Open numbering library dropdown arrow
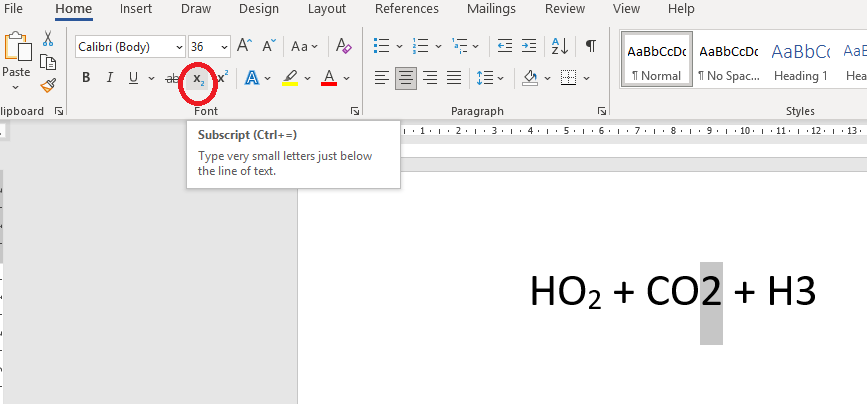 438,47
